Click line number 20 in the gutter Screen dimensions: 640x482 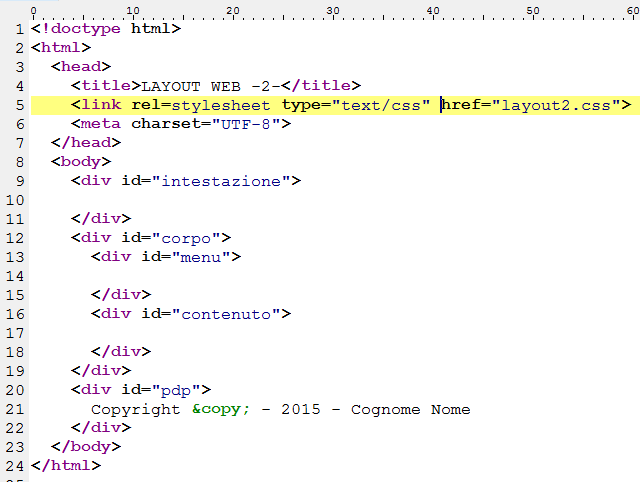[x=15, y=390]
